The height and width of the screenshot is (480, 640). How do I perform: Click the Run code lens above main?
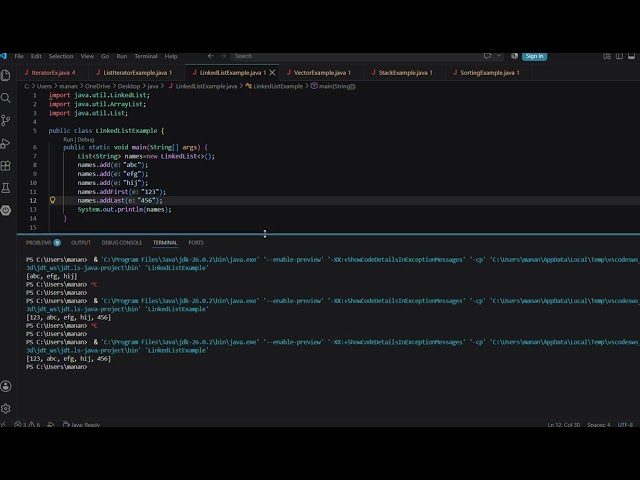click(68, 140)
